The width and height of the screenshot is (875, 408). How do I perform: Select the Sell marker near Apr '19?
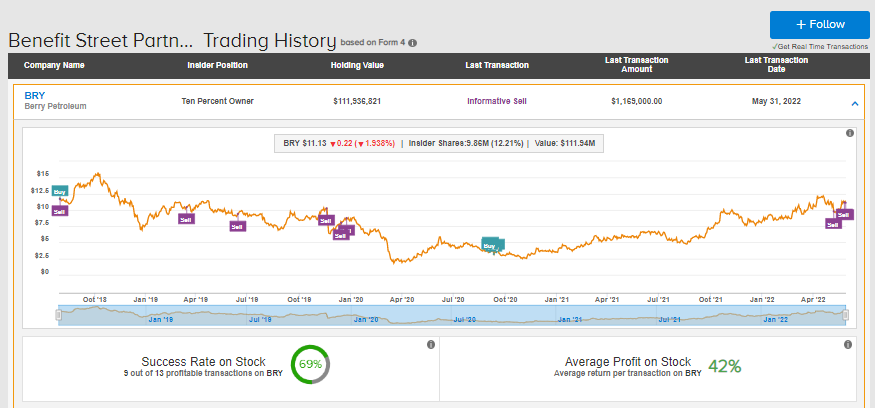(186, 219)
